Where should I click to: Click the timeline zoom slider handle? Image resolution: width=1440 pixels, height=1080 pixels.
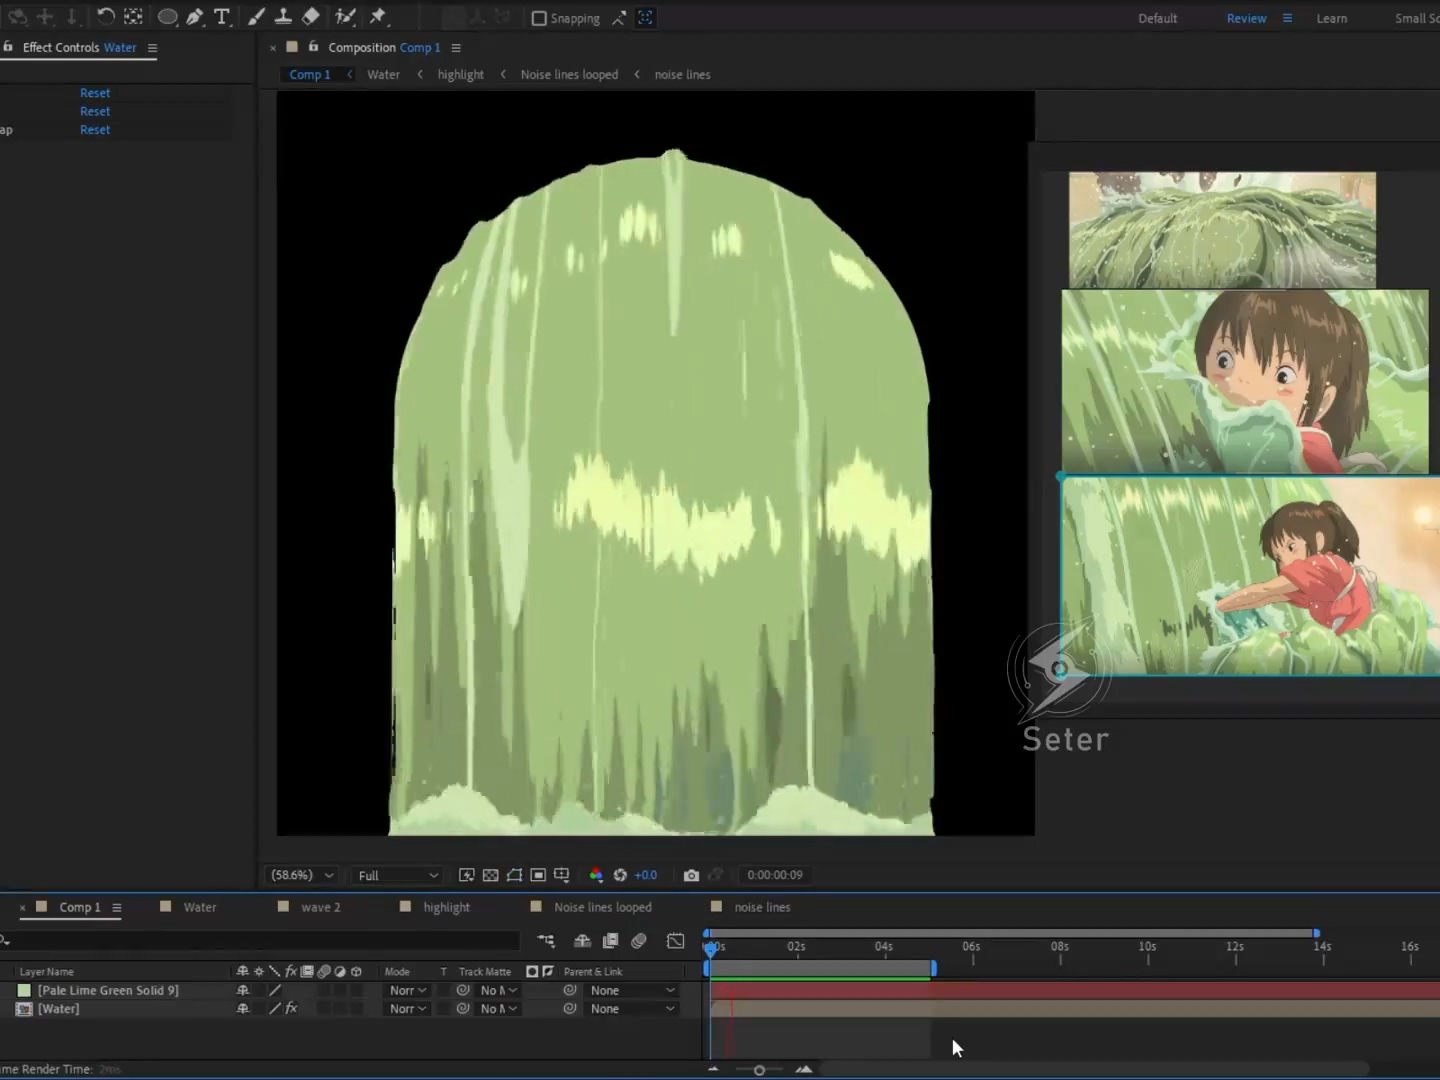click(x=759, y=1070)
